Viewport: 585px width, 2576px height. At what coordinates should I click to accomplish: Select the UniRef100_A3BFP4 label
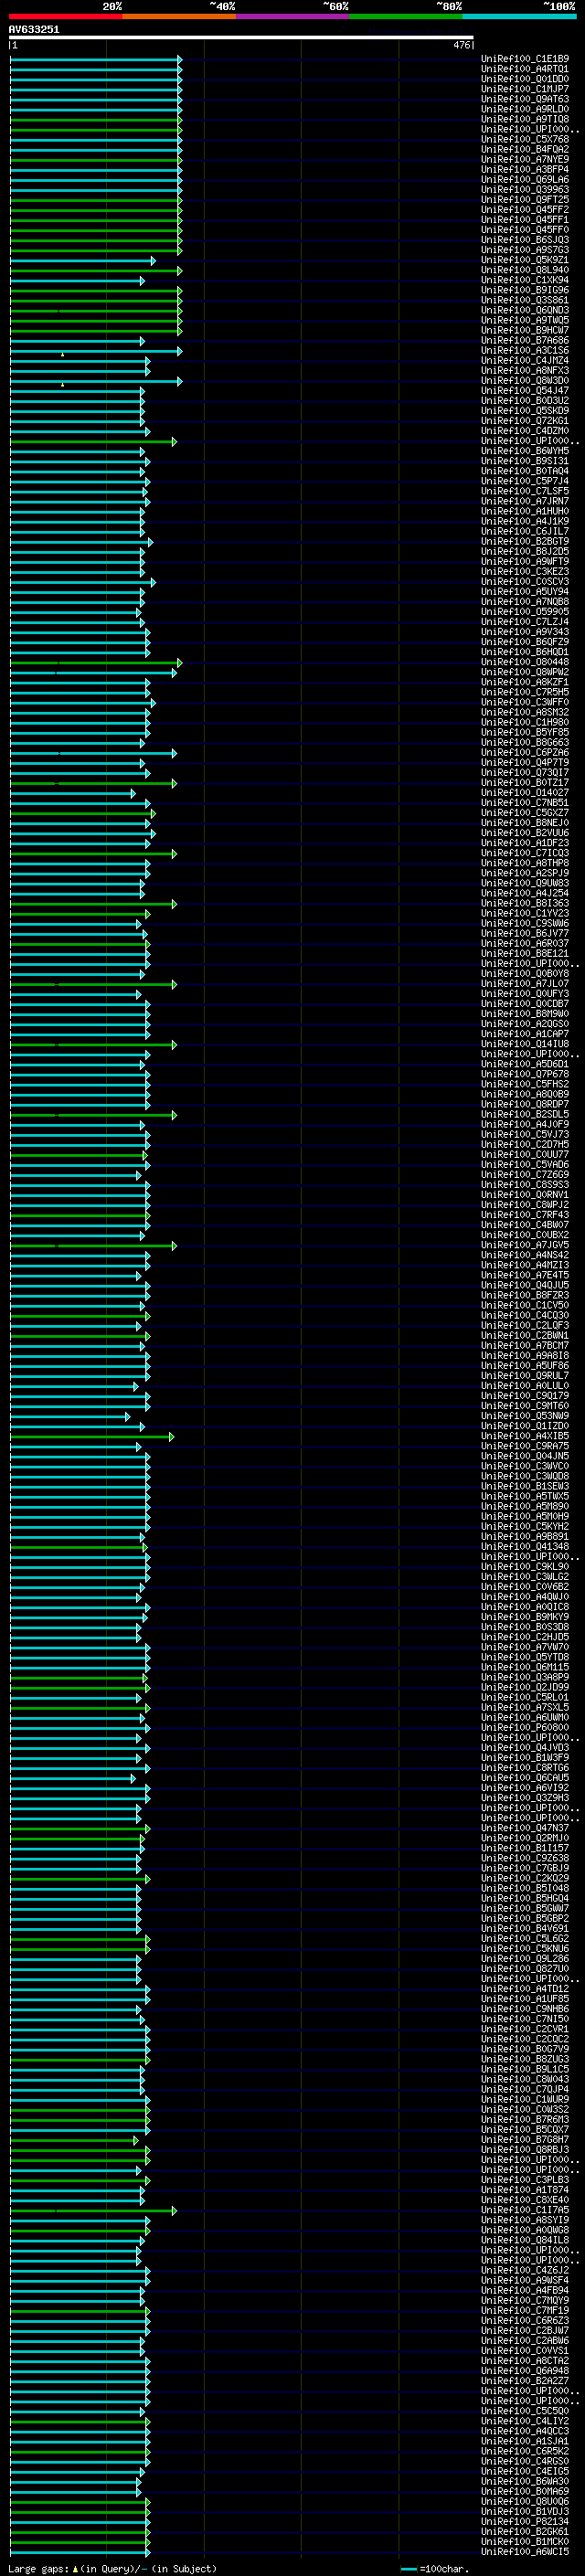click(x=525, y=169)
